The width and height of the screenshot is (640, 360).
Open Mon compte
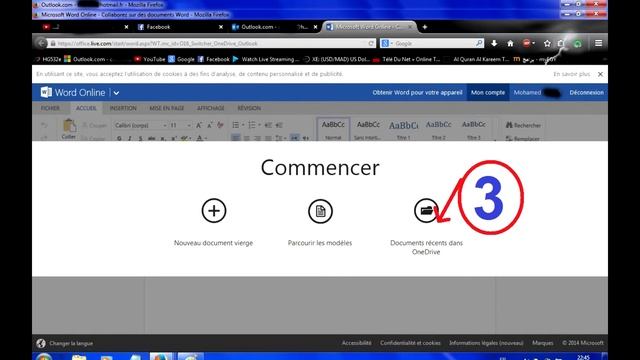point(488,93)
